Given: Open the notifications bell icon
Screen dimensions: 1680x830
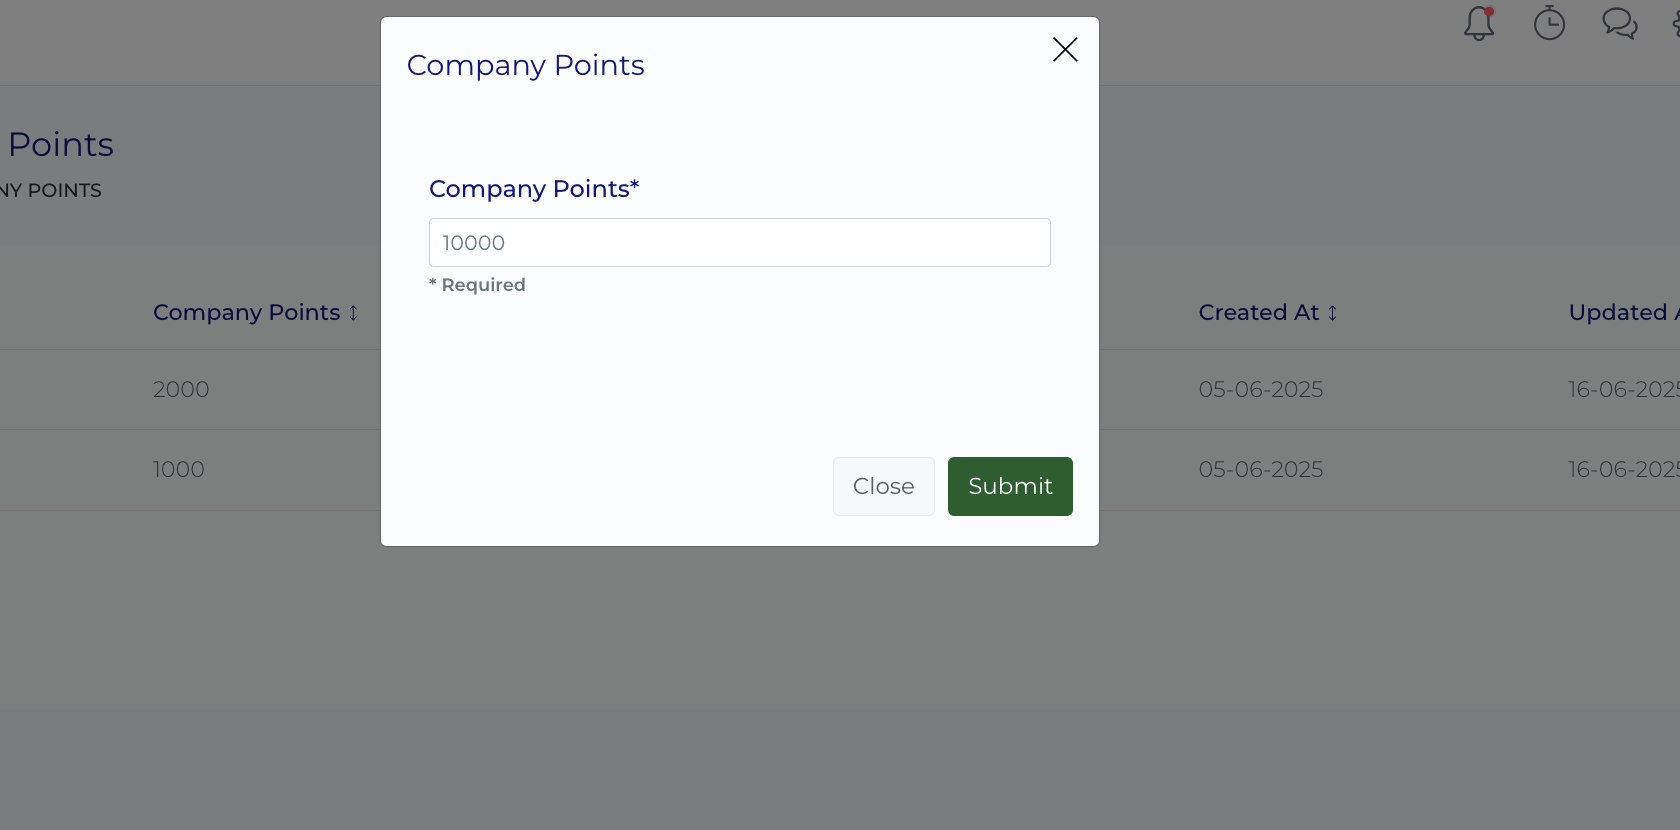Looking at the screenshot, I should [1479, 23].
